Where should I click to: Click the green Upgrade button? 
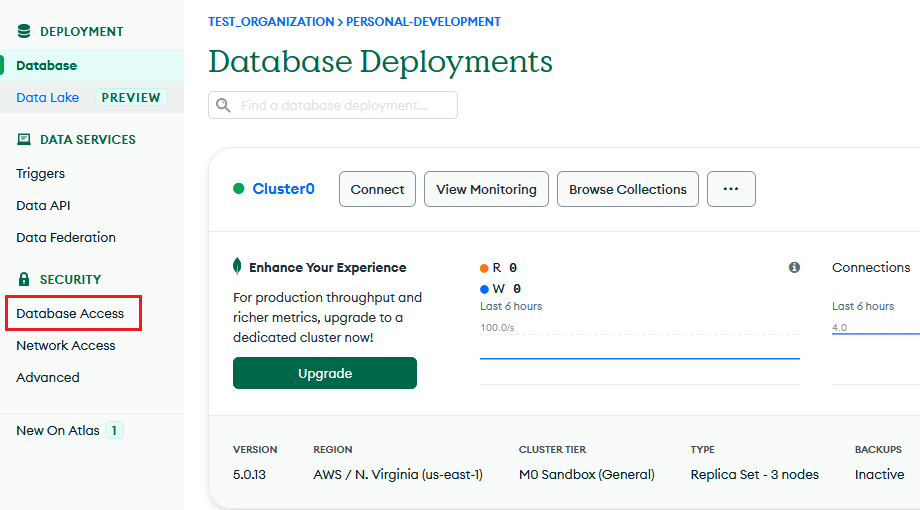click(325, 373)
